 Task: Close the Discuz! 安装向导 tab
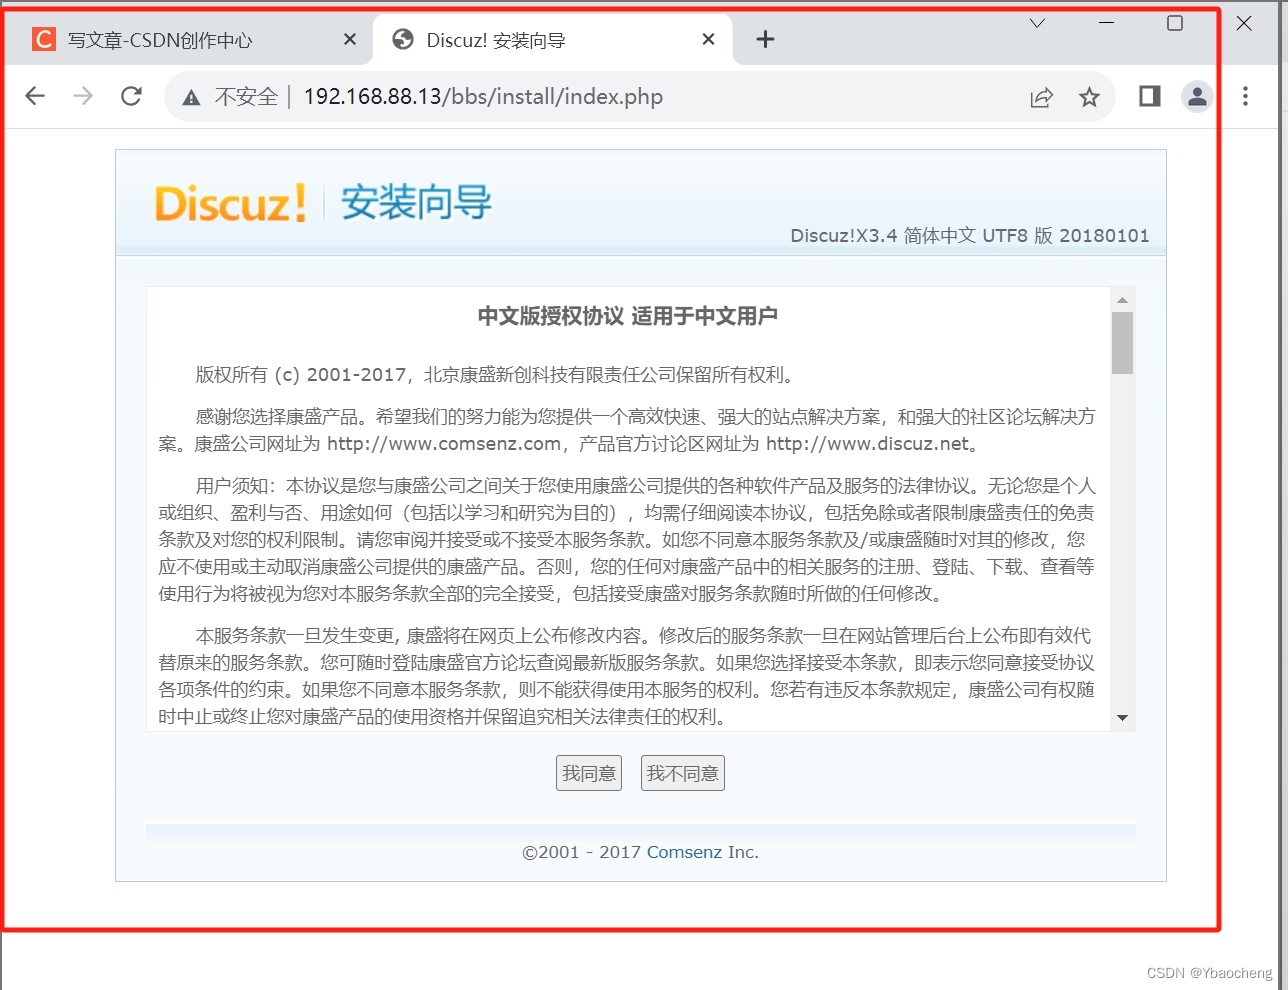pos(708,39)
